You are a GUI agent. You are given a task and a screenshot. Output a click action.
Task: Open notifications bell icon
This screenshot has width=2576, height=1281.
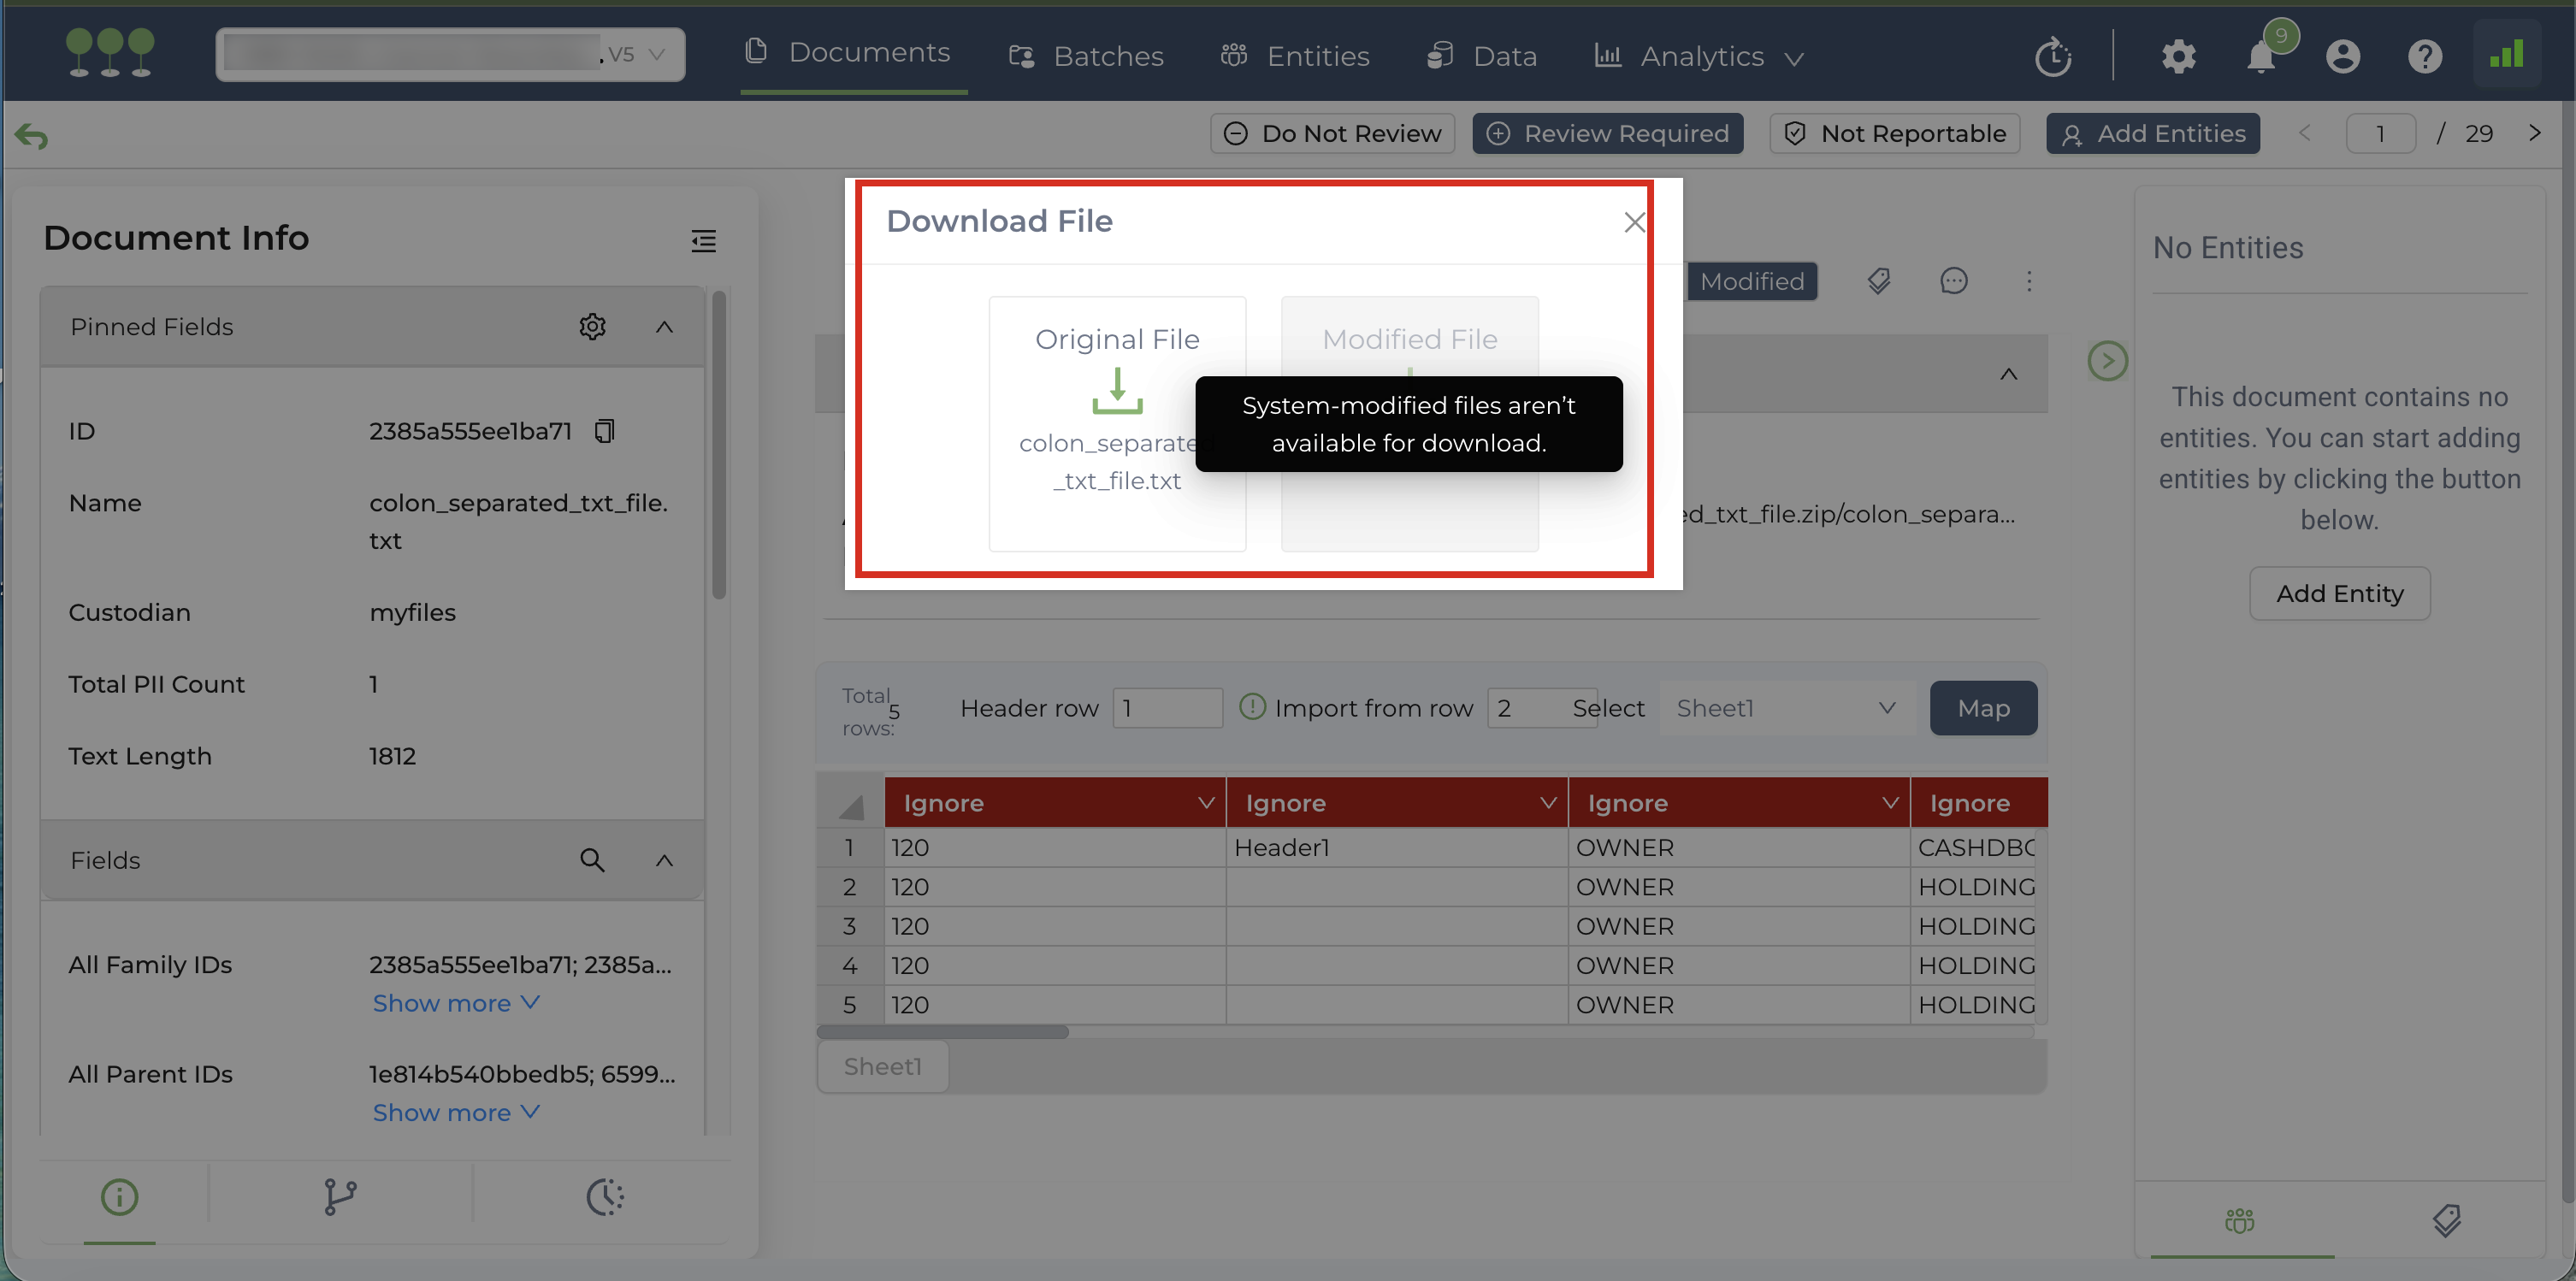2260,57
